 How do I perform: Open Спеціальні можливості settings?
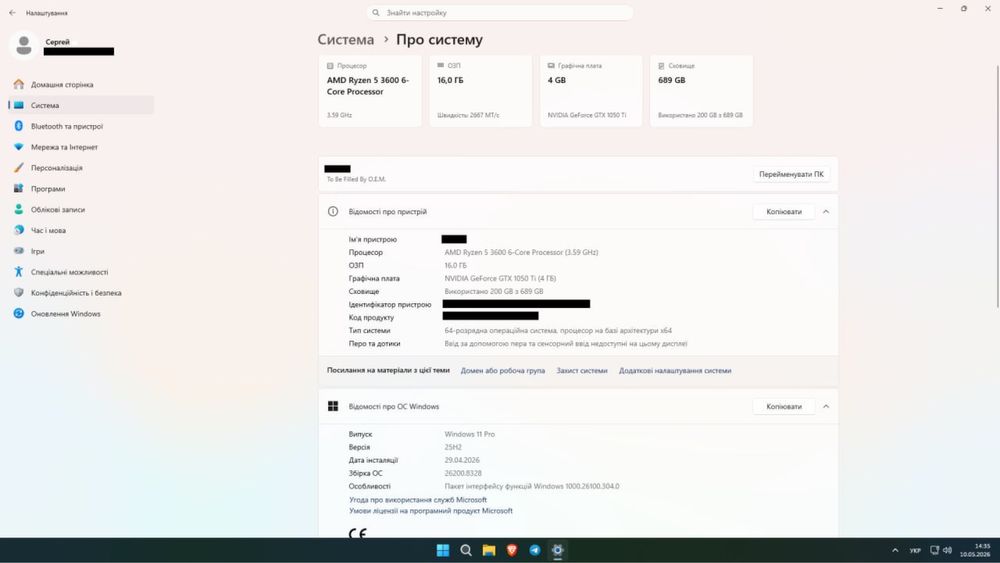[x=81, y=272]
